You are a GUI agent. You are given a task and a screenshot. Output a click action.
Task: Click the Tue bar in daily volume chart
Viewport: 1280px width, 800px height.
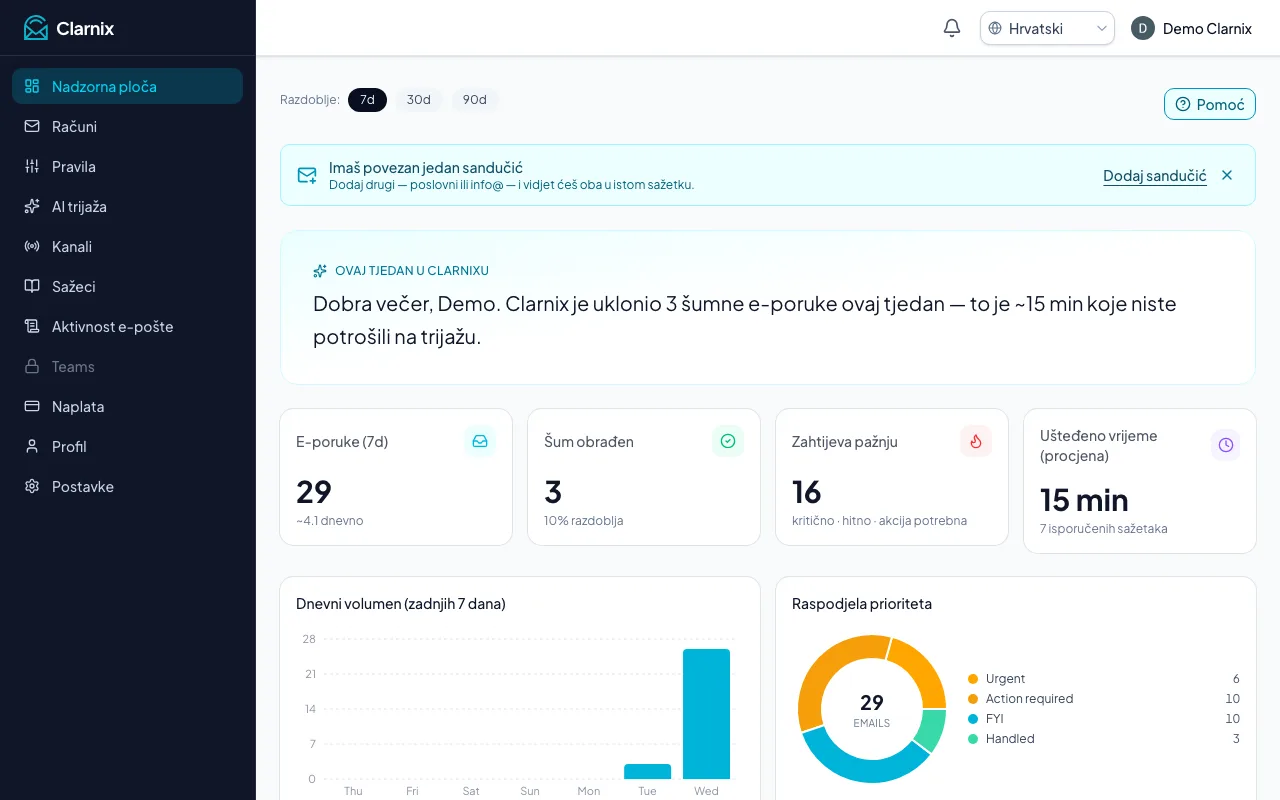coord(647,771)
